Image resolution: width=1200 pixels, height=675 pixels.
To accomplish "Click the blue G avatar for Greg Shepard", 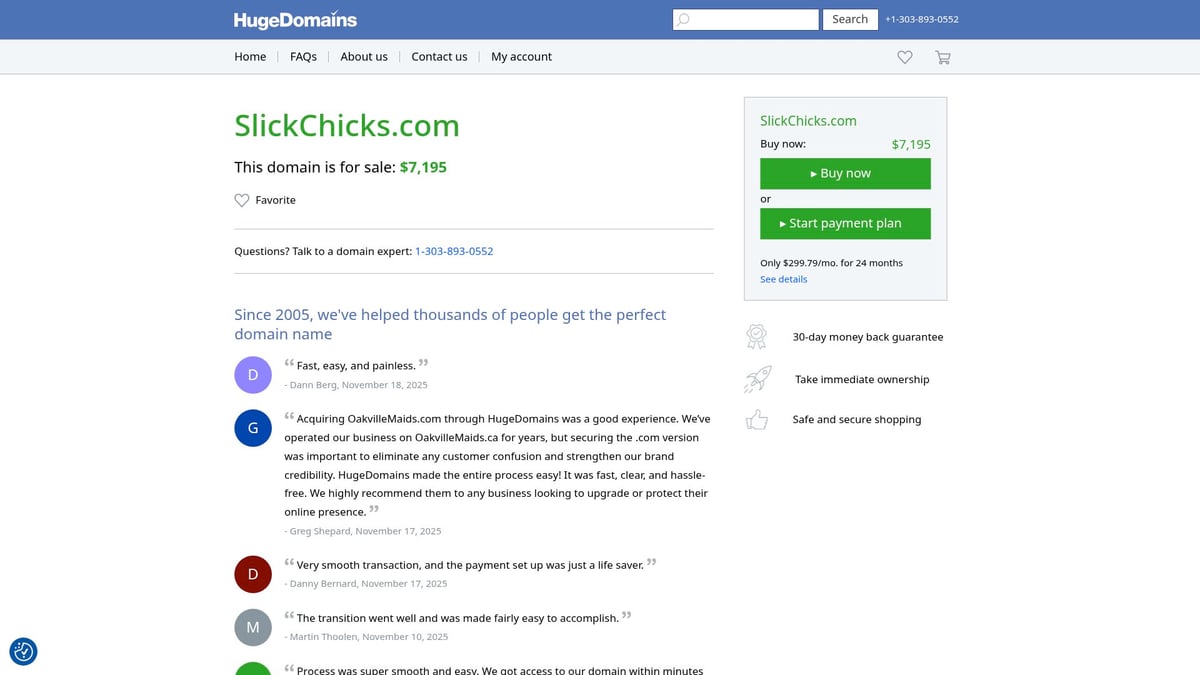I will [253, 428].
